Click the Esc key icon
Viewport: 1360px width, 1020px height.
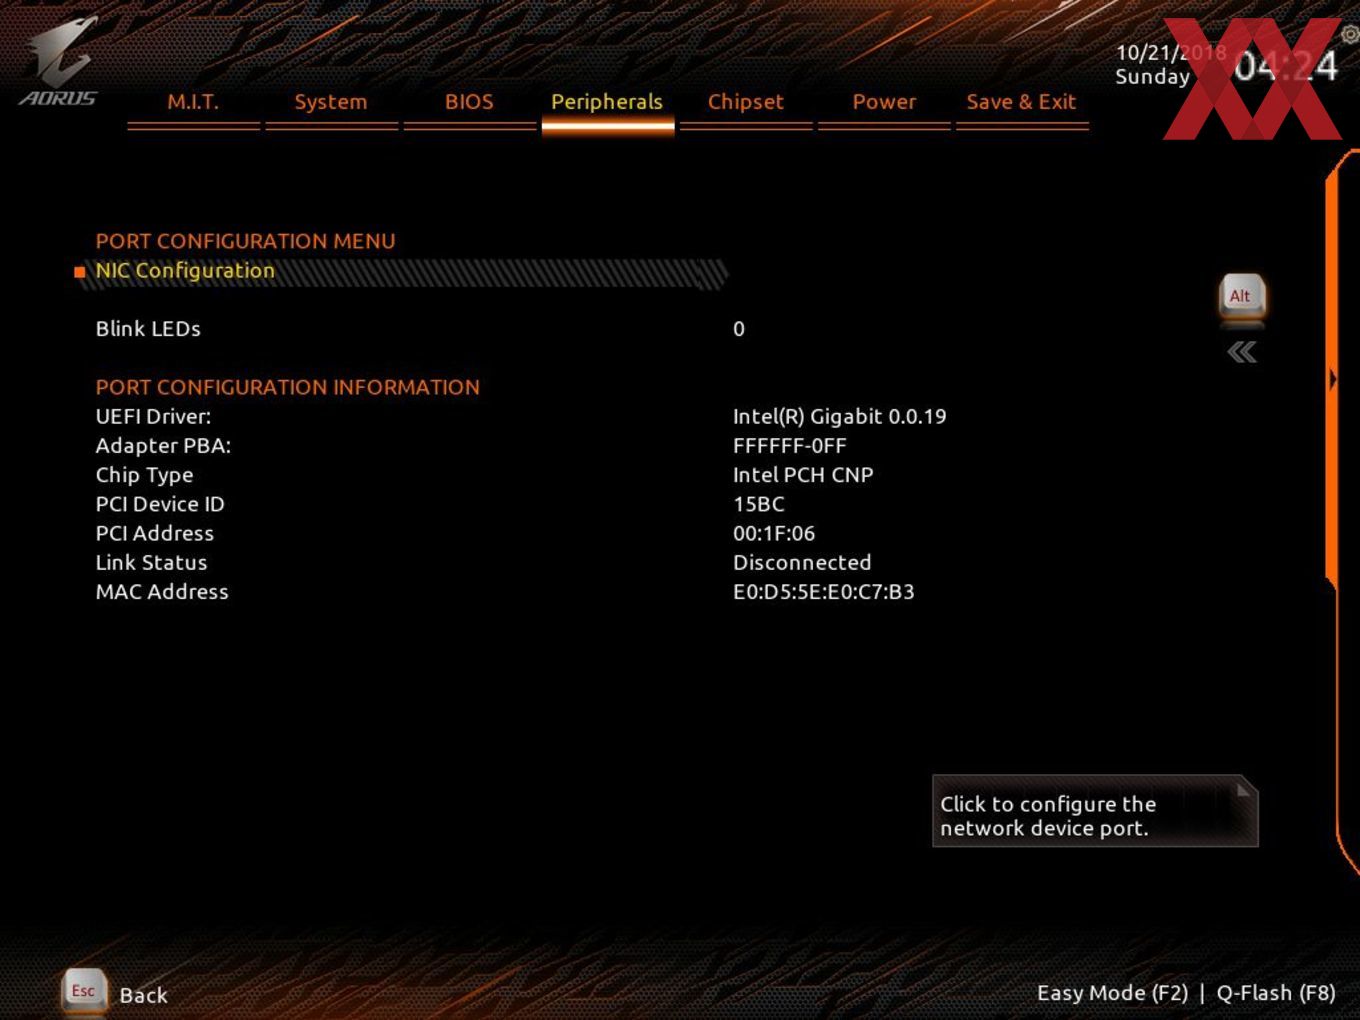click(83, 991)
